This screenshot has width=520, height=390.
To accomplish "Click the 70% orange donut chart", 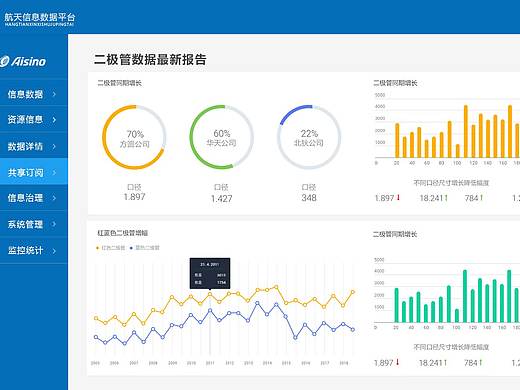I will click(134, 137).
